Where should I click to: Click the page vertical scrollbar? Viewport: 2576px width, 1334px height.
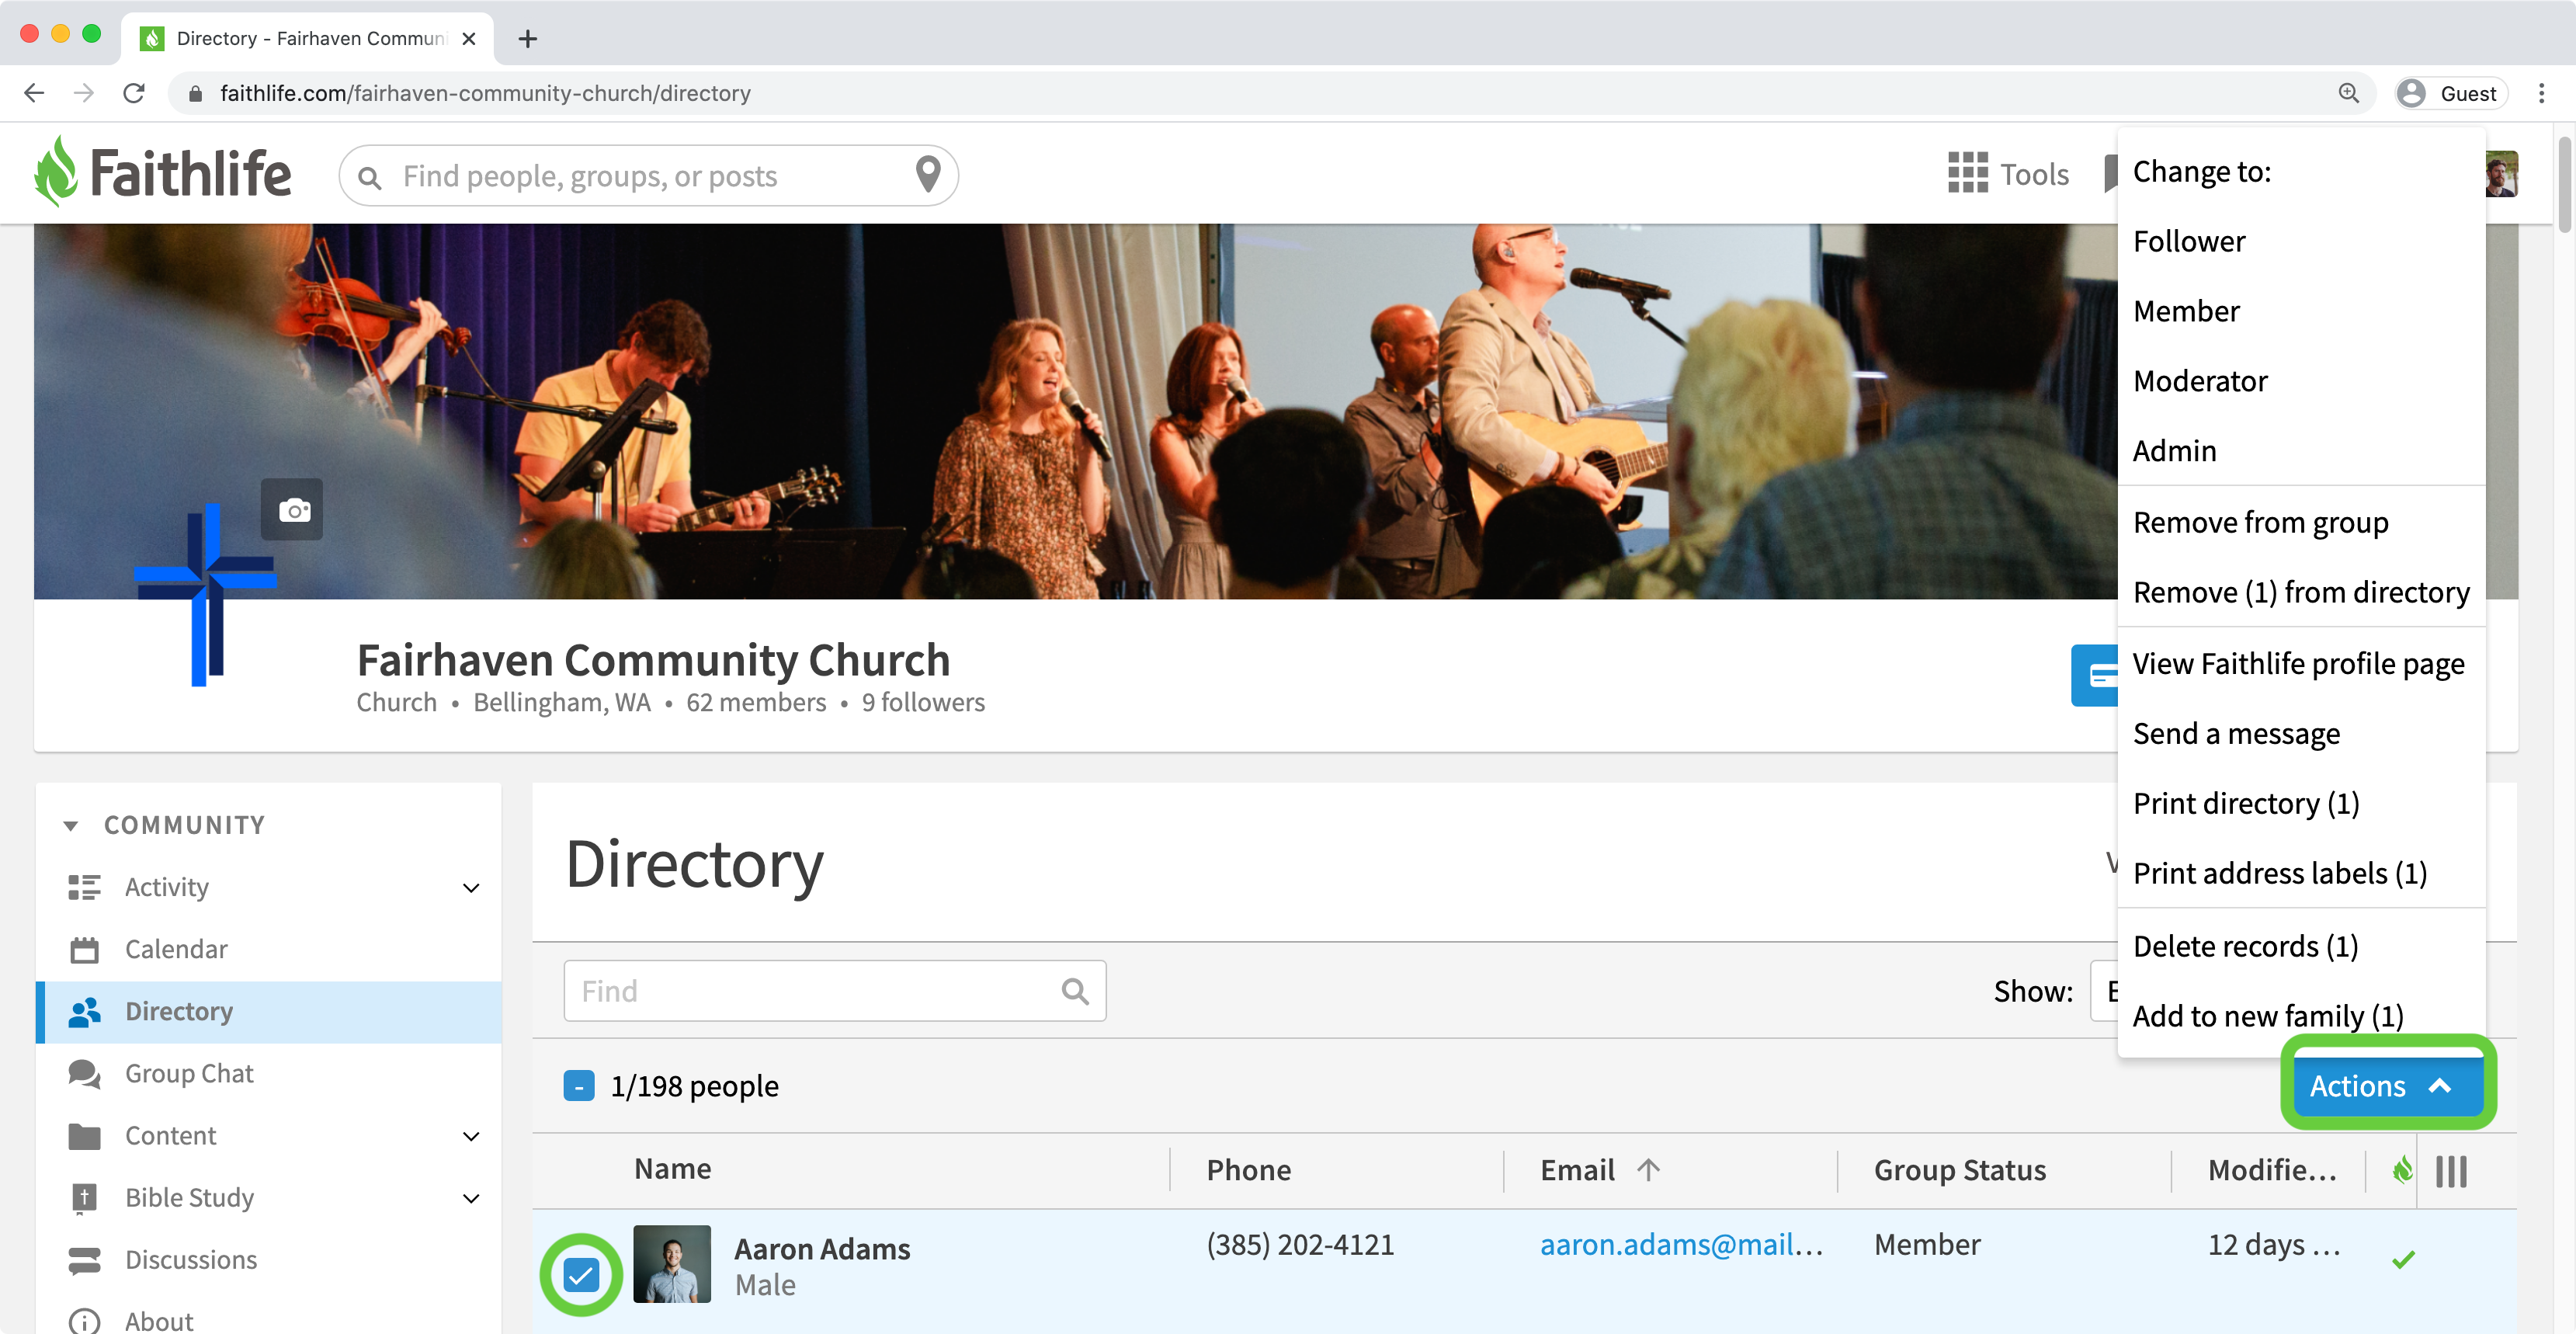(x=2565, y=185)
